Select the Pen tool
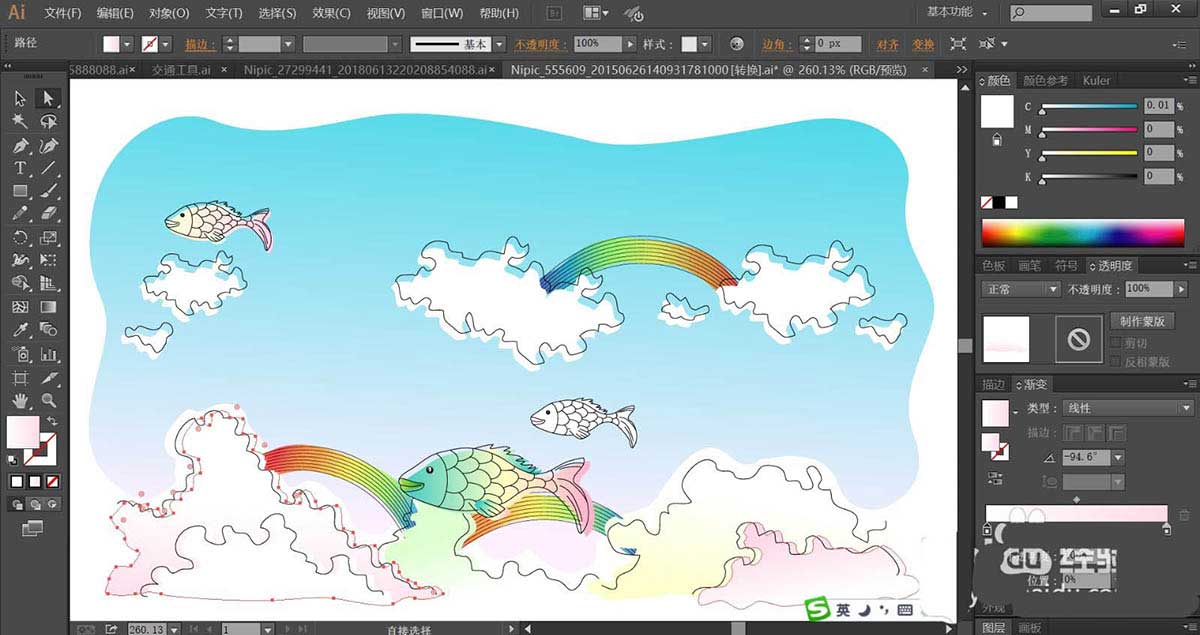This screenshot has width=1200, height=635. (x=20, y=145)
